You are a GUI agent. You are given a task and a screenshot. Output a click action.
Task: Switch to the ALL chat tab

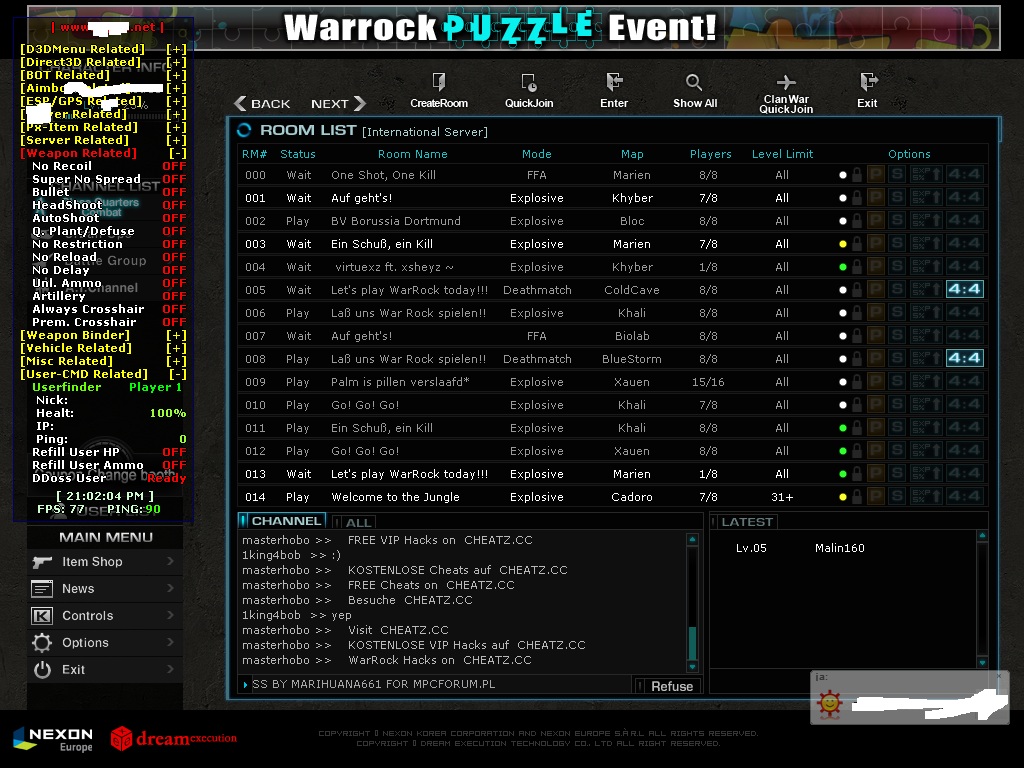pyautogui.click(x=353, y=522)
